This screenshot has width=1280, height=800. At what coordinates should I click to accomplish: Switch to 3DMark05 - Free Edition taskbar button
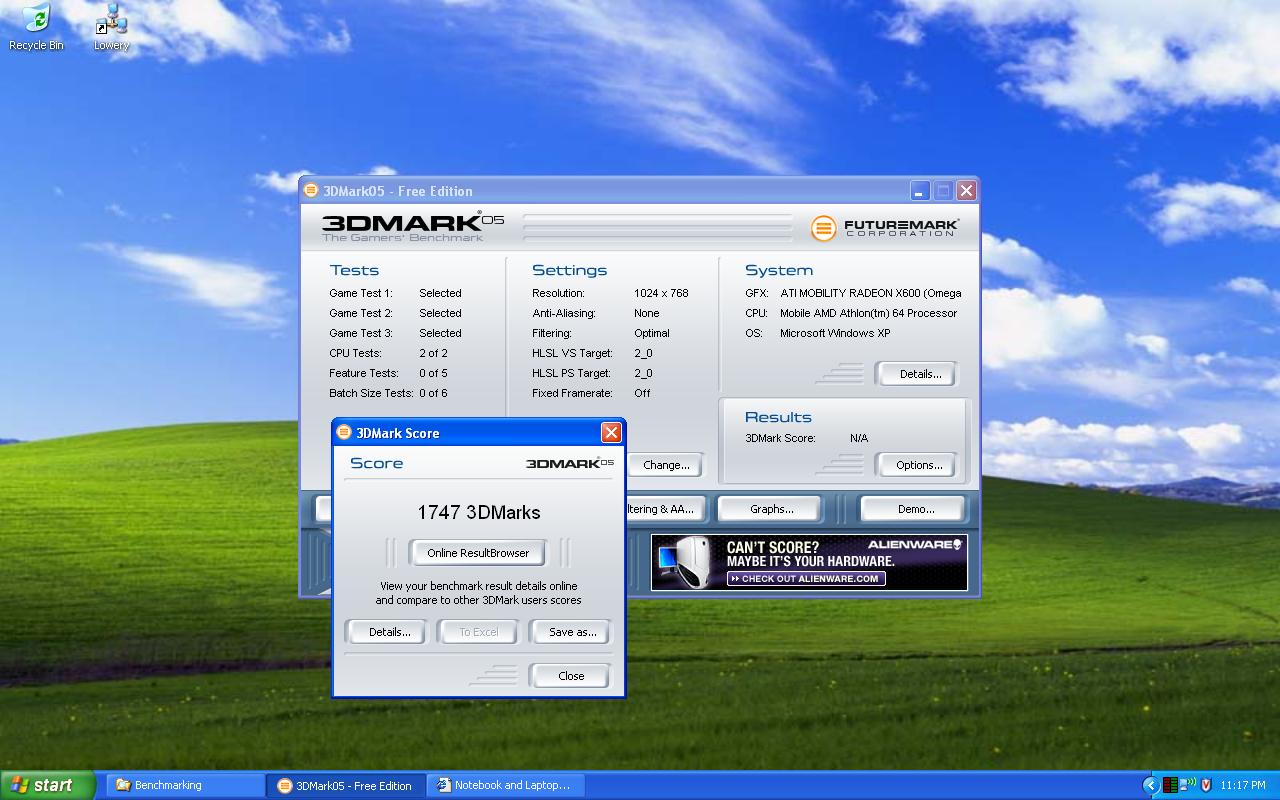(x=345, y=785)
